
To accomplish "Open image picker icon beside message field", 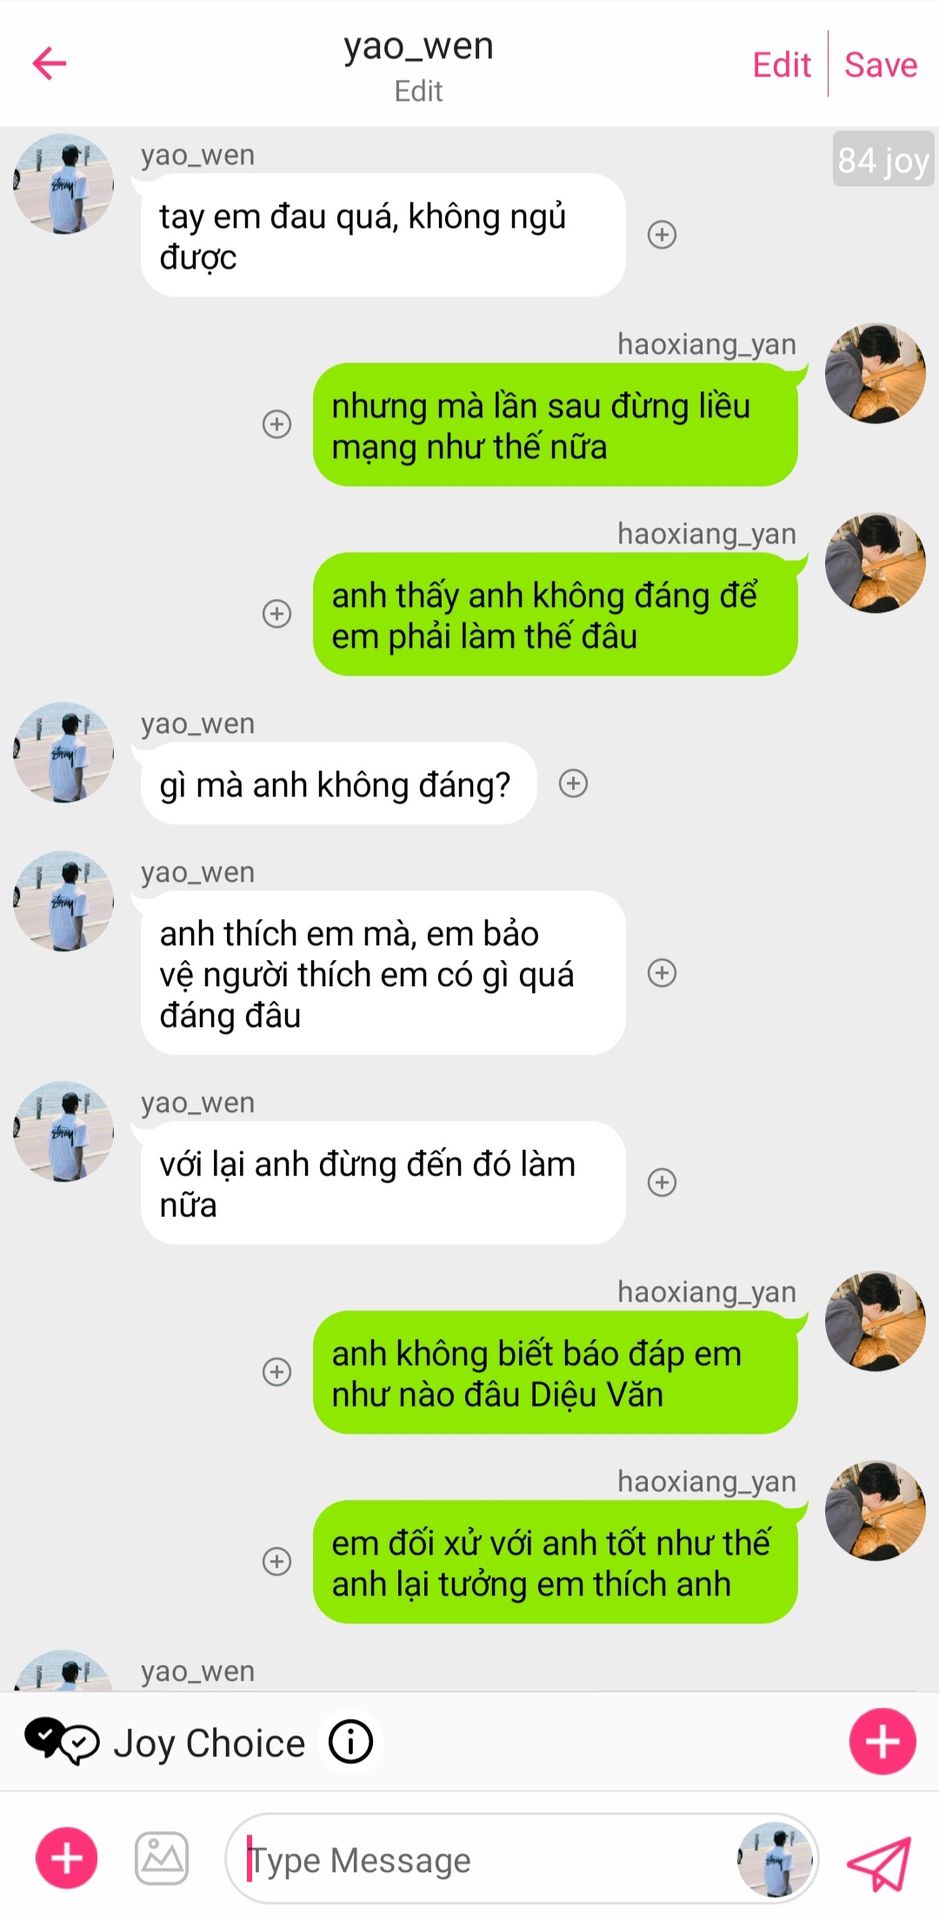I will [x=162, y=1858].
